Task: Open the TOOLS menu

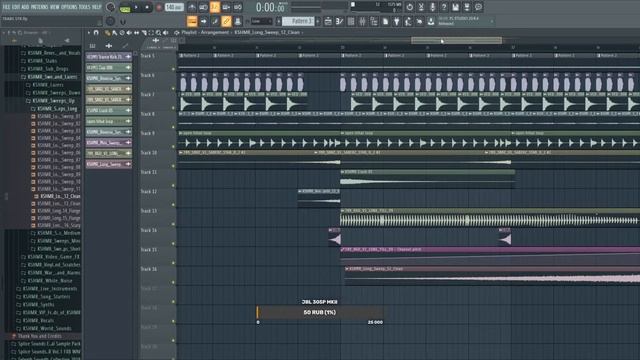Action: pyautogui.click(x=84, y=7)
